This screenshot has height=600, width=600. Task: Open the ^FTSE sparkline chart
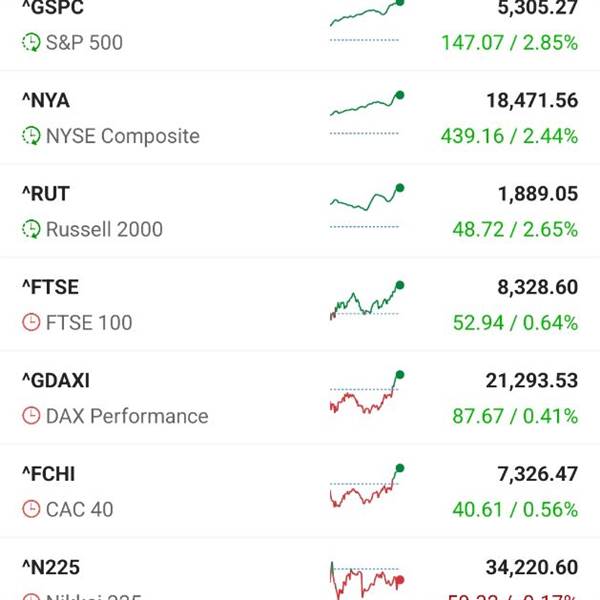tap(367, 300)
